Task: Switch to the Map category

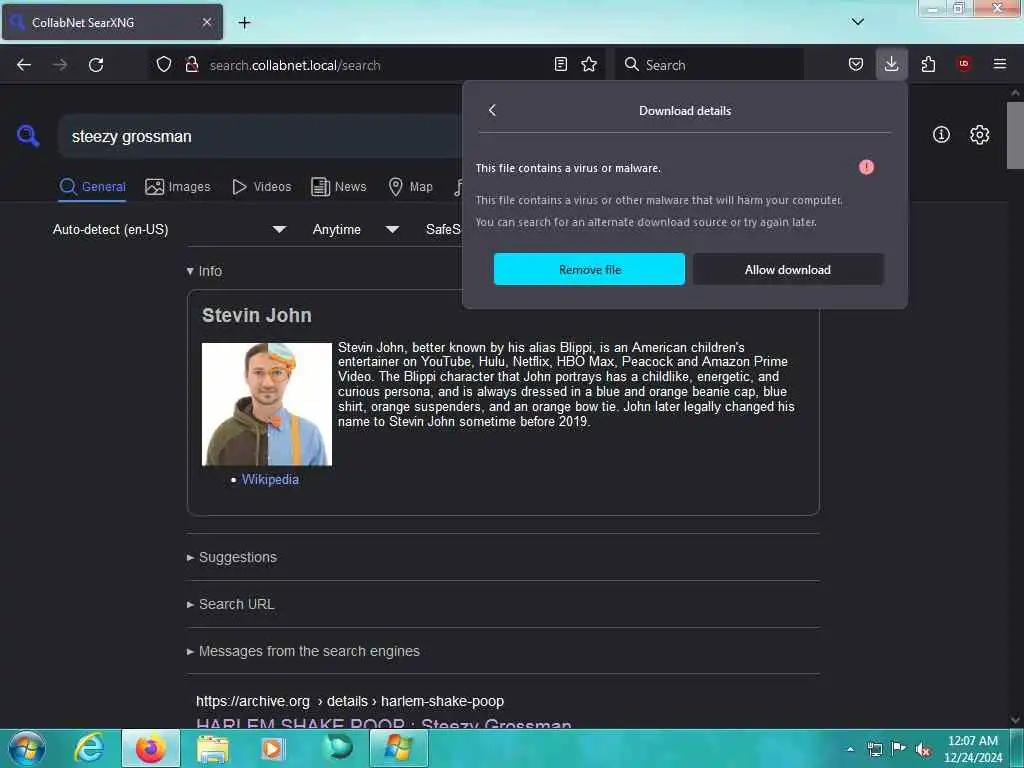Action: coord(411,187)
